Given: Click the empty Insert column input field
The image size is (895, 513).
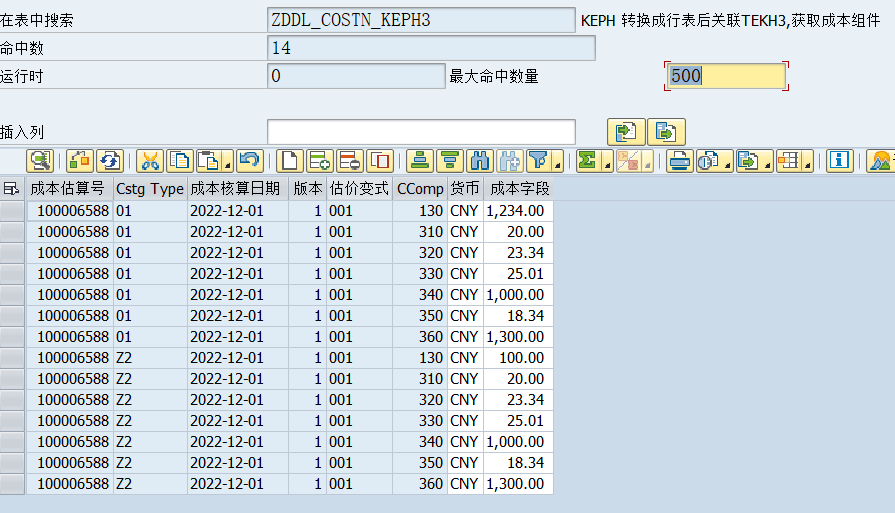Looking at the screenshot, I should click(421, 132).
